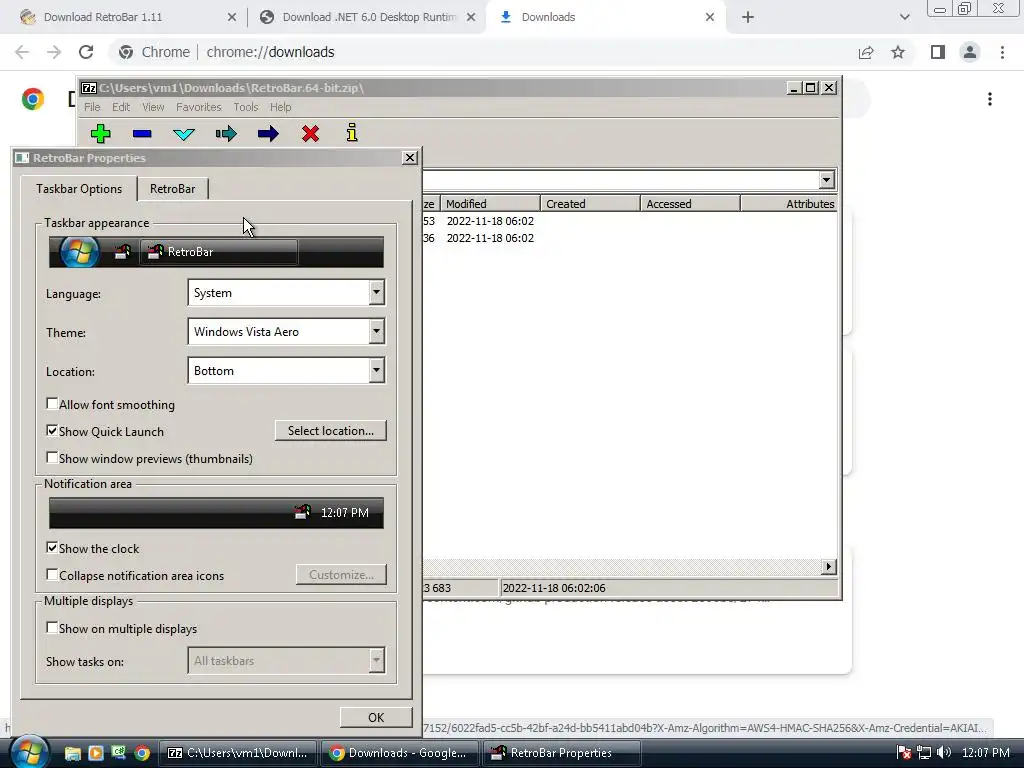Open the Edit menu in 7-Zip
This screenshot has height=768, width=1024.
[121, 107]
